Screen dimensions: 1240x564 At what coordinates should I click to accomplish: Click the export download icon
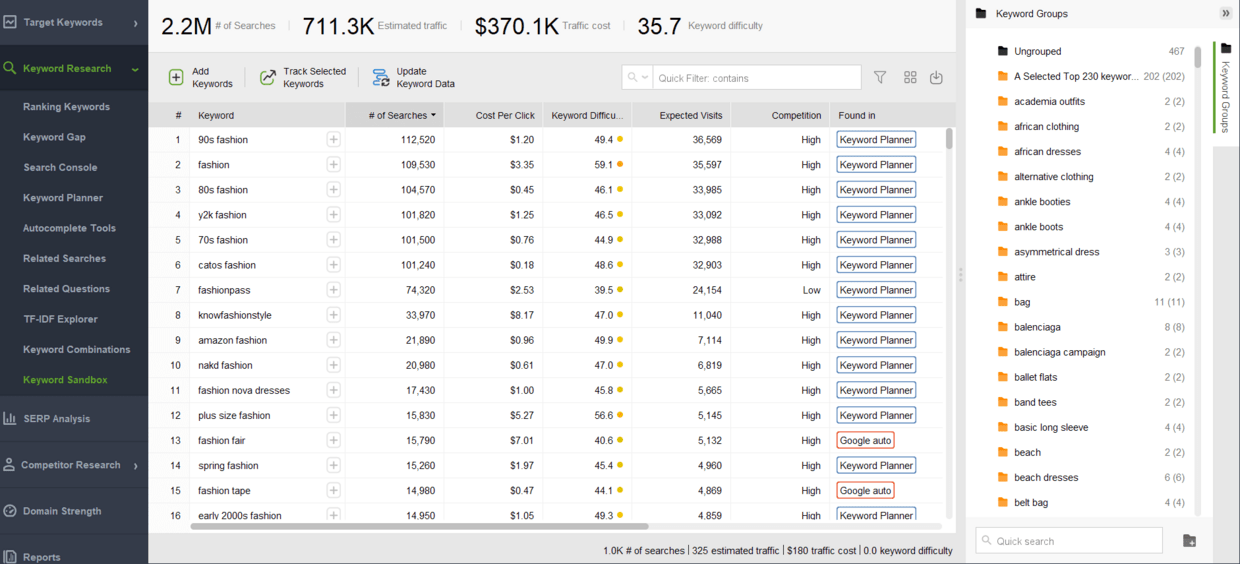[936, 78]
